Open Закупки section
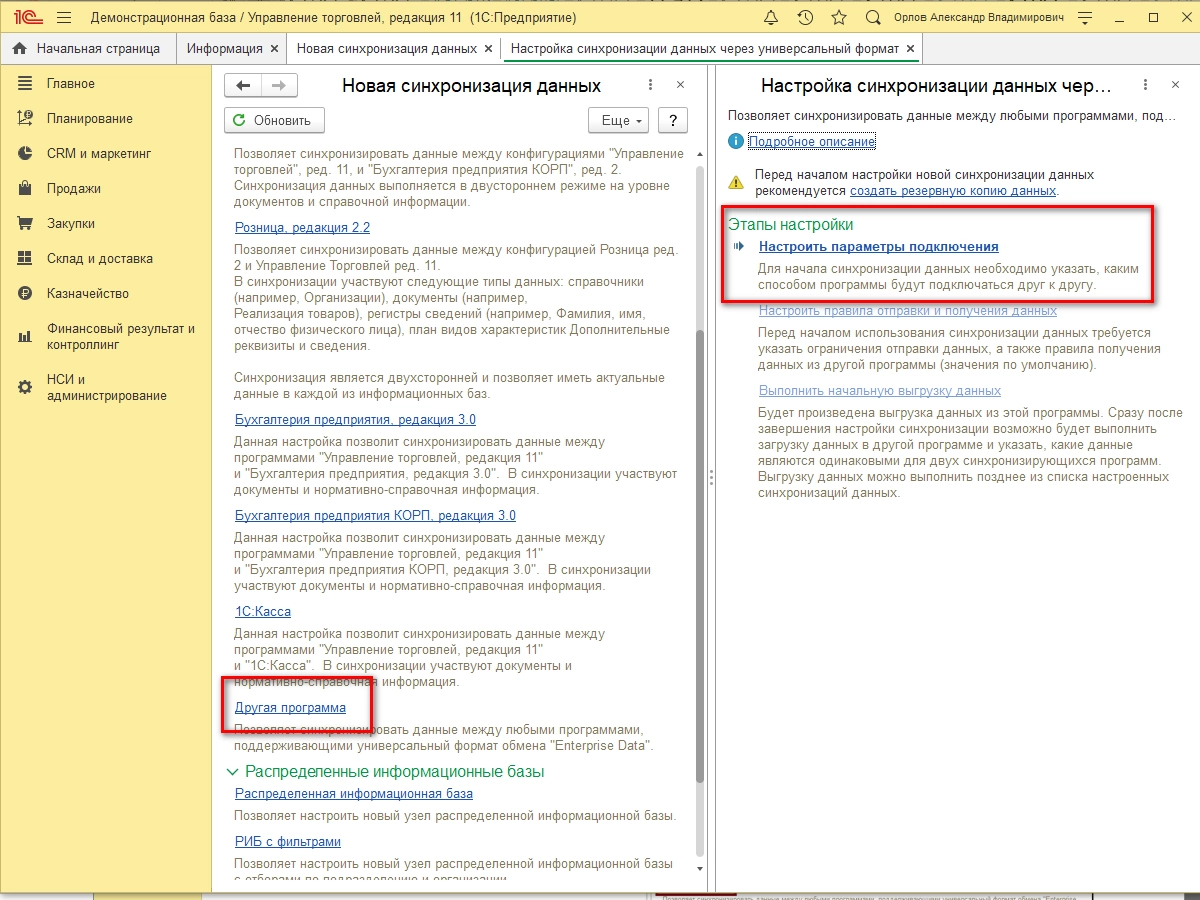 point(71,223)
